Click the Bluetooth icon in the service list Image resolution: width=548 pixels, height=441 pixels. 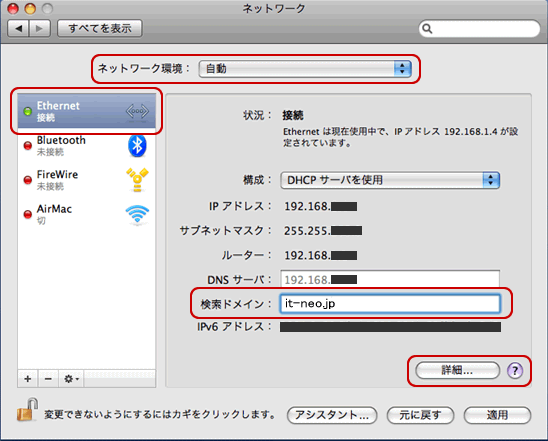tap(137, 146)
